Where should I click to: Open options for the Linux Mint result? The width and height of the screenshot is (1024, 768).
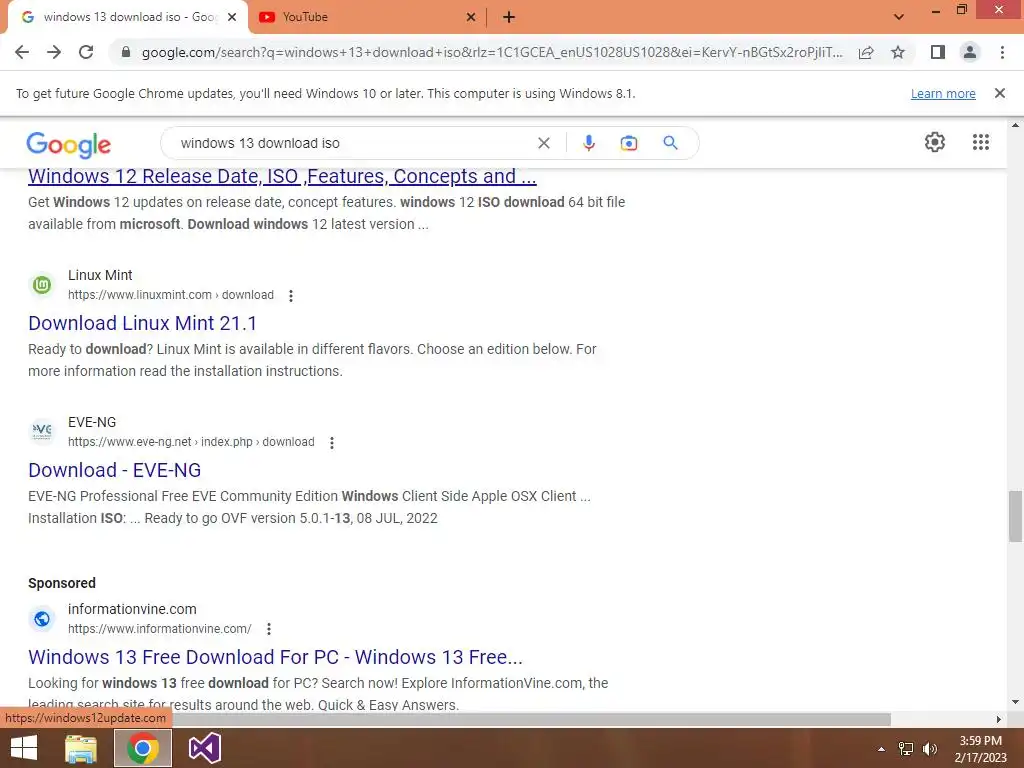[291, 296]
